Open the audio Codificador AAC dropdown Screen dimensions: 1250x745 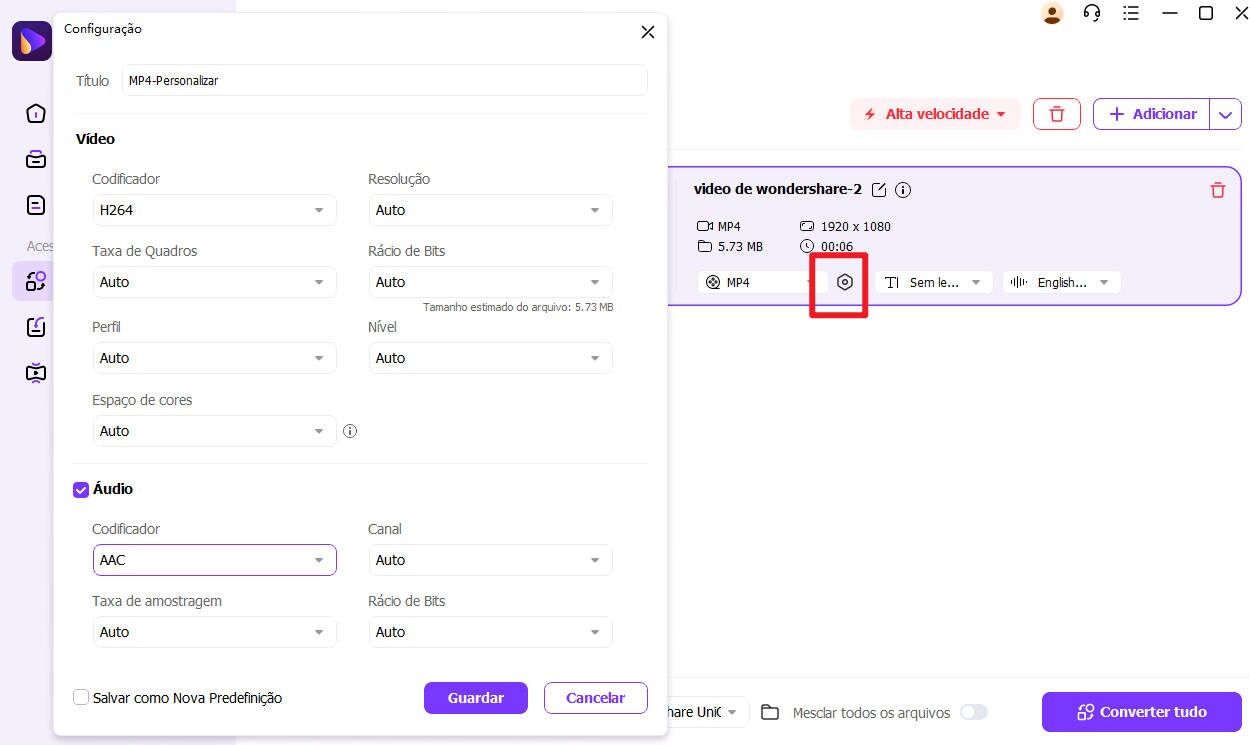(x=214, y=560)
